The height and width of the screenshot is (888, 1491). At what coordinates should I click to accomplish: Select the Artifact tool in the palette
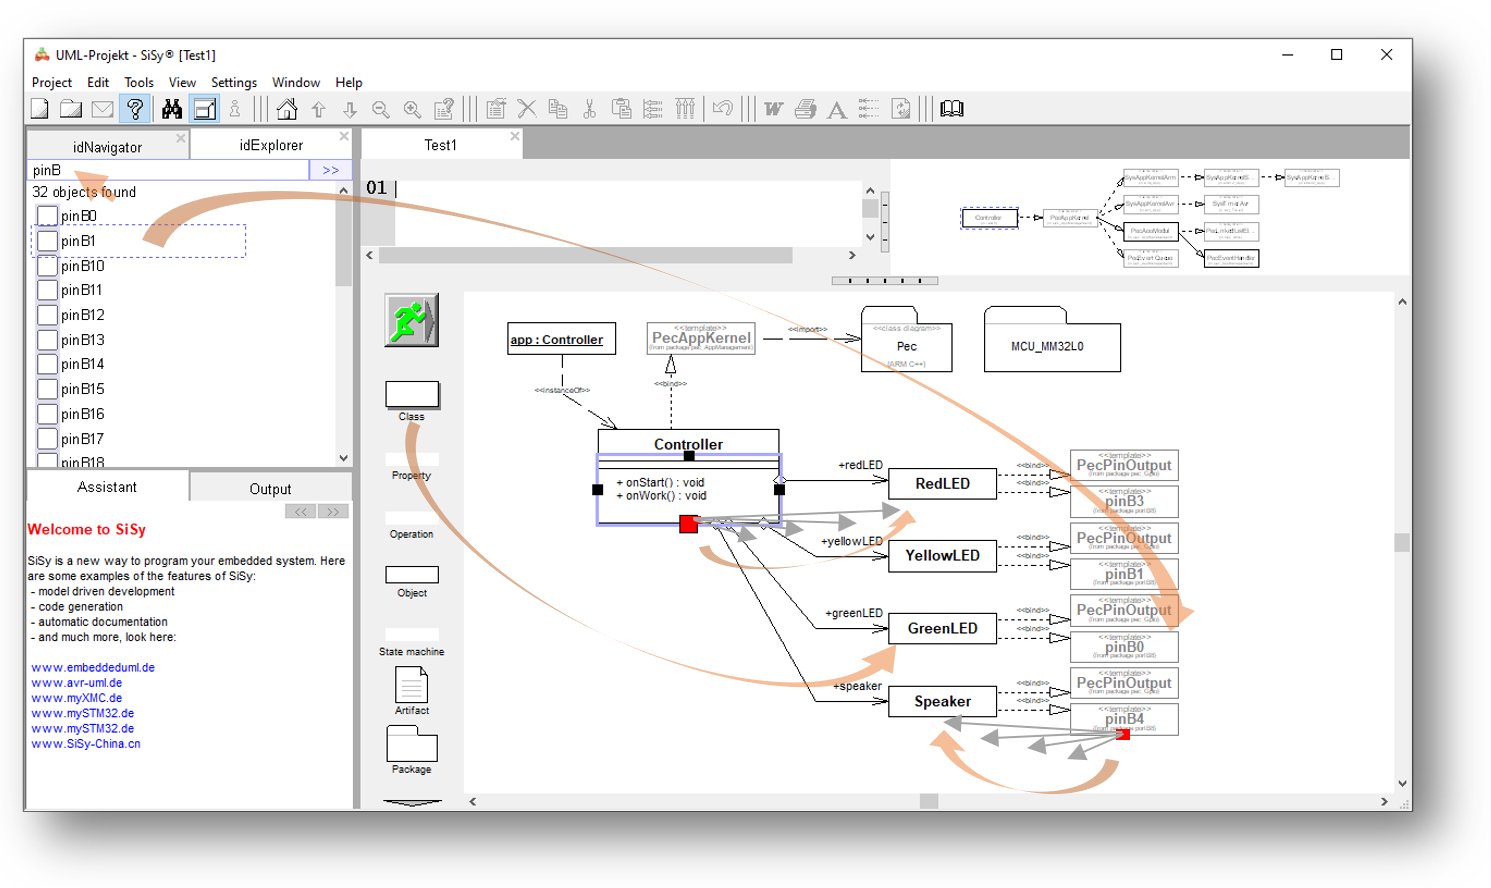[x=411, y=686]
